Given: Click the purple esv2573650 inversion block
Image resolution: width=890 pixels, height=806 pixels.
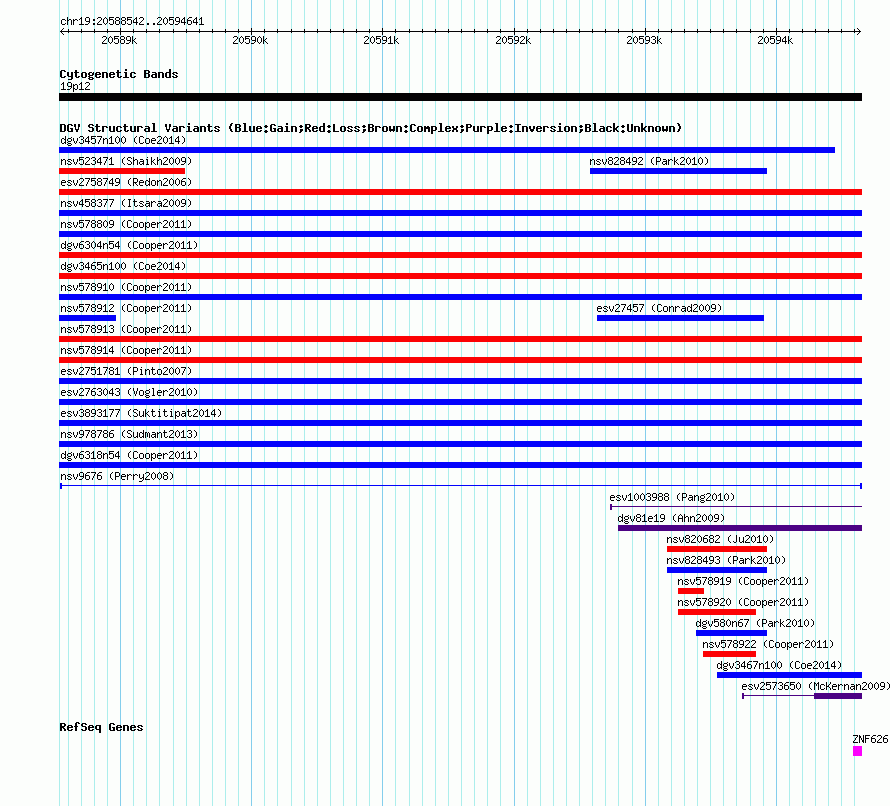Looking at the screenshot, I should (x=838, y=696).
